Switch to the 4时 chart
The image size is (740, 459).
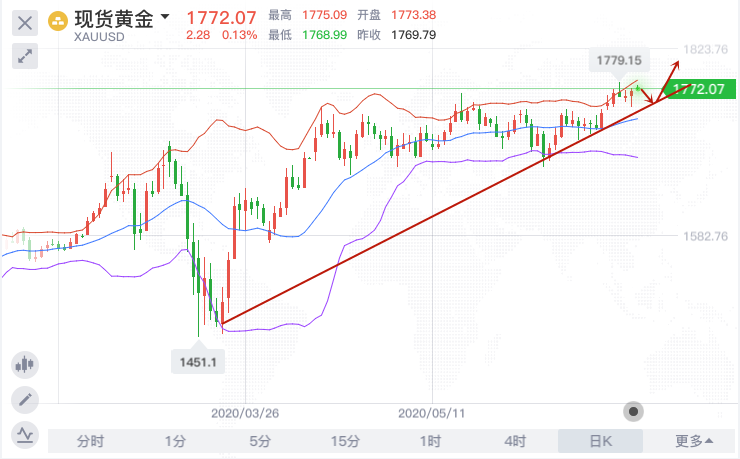(x=515, y=441)
